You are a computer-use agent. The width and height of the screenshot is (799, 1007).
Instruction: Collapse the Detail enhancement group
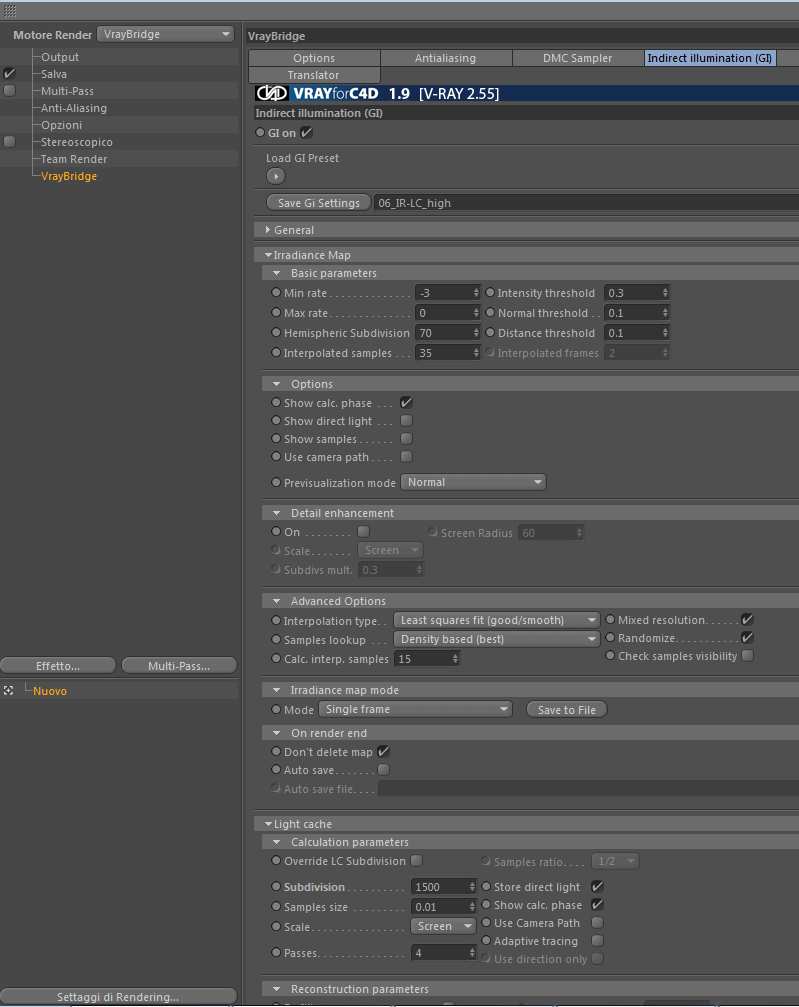click(277, 513)
